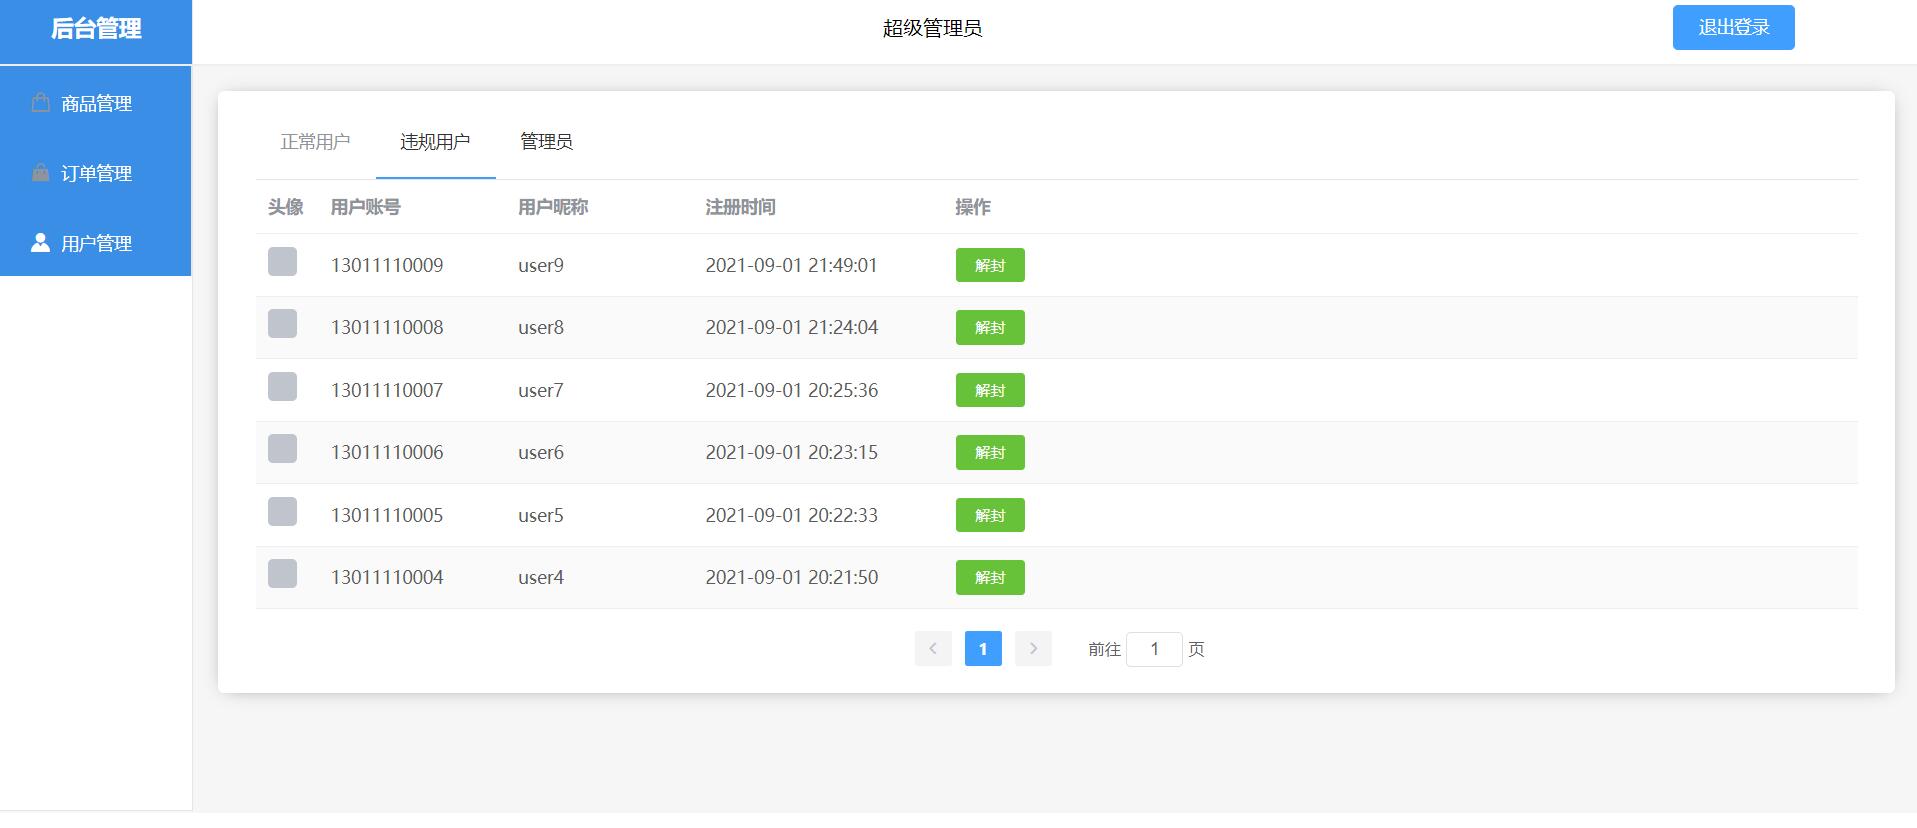Screen dimensions: 1917x828
Task: Click the avatar placeholder for user8
Action: pyautogui.click(x=282, y=324)
